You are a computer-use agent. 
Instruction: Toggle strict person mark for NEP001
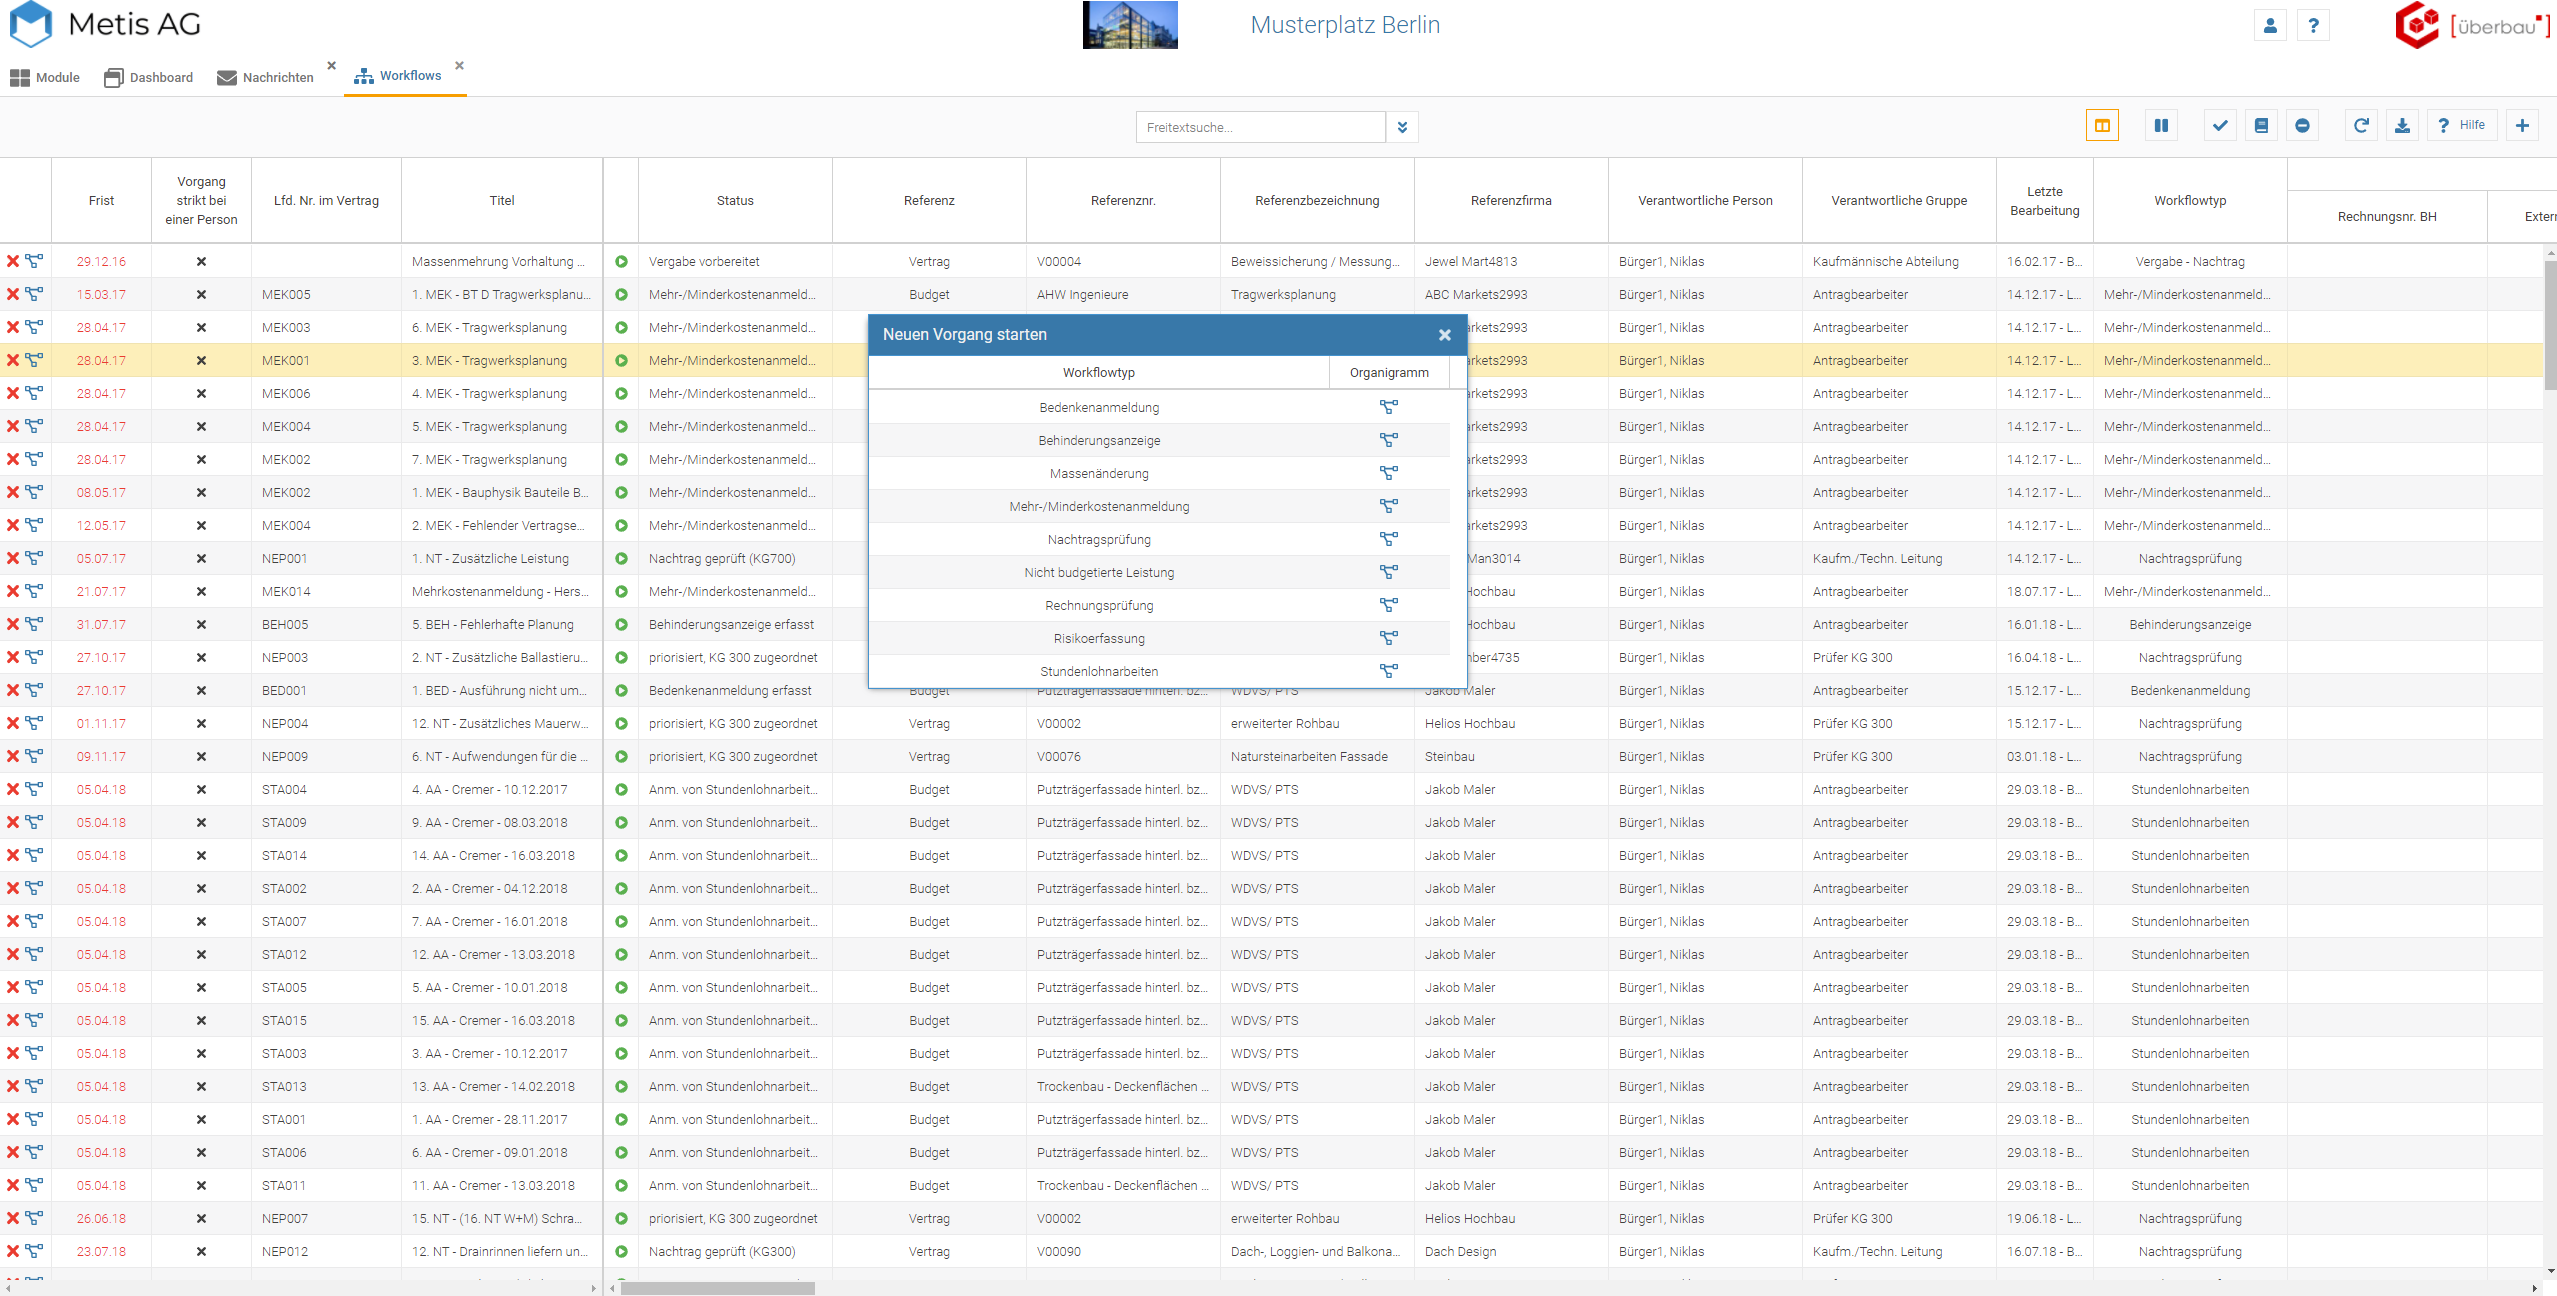point(201,559)
